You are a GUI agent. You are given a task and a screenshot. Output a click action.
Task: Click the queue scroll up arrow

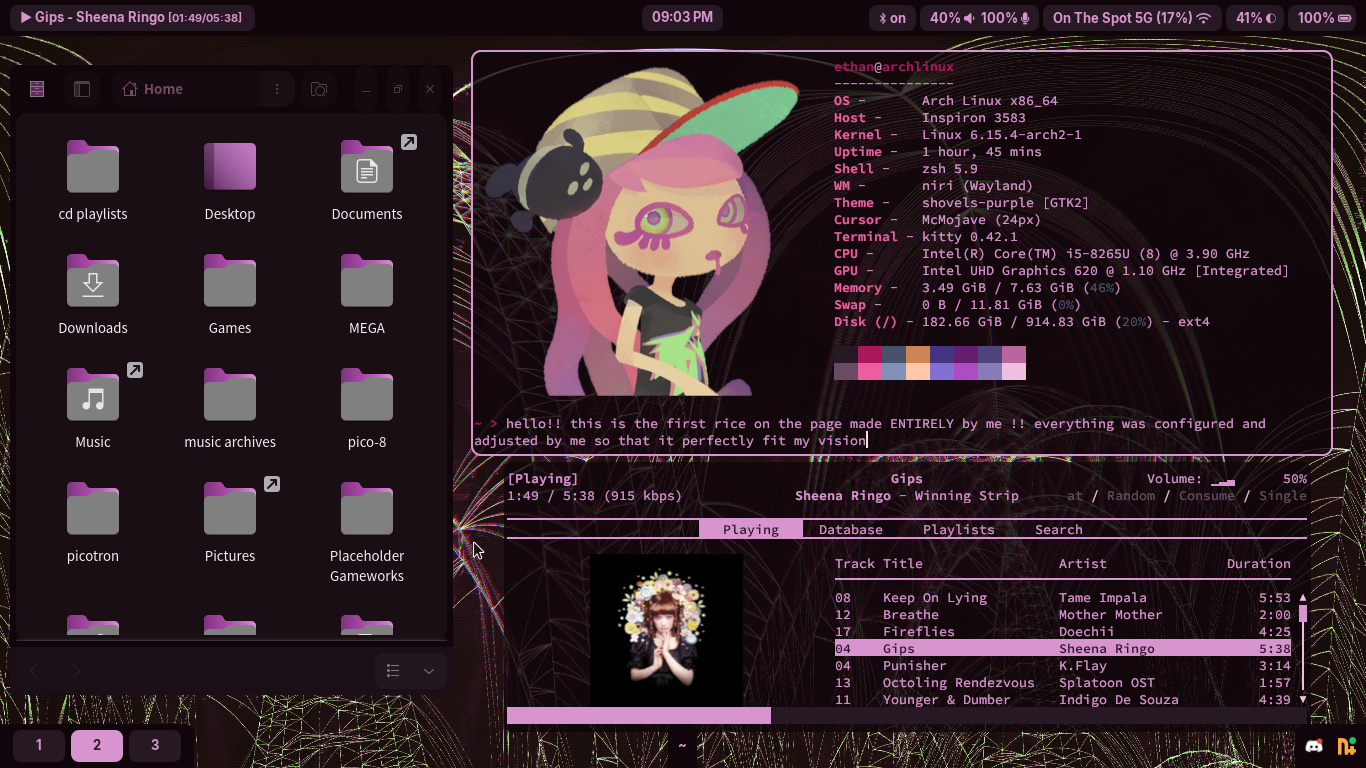click(1303, 598)
